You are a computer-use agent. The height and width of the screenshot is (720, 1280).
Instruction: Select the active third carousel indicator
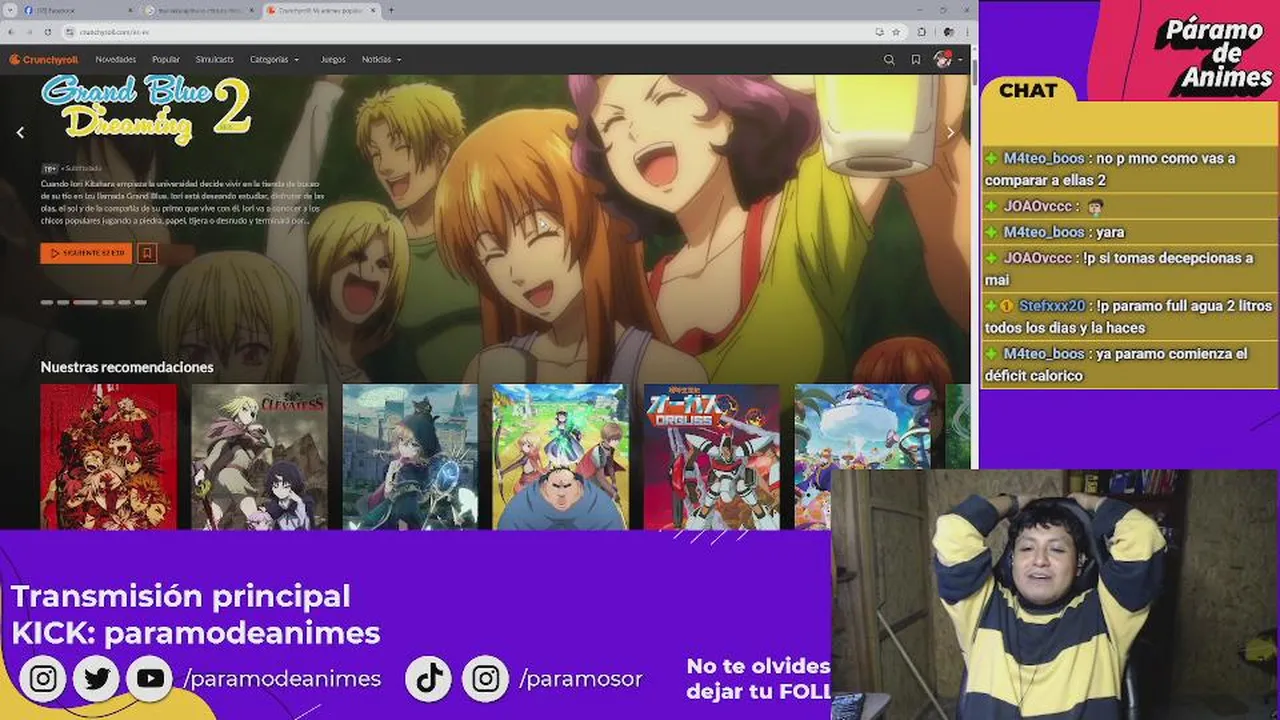[86, 302]
